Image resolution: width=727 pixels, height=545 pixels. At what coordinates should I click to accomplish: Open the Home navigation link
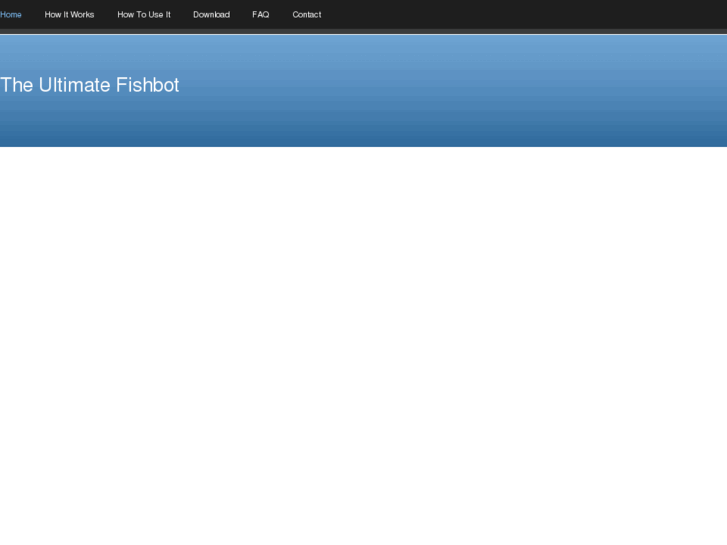pyautogui.click(x=11, y=15)
